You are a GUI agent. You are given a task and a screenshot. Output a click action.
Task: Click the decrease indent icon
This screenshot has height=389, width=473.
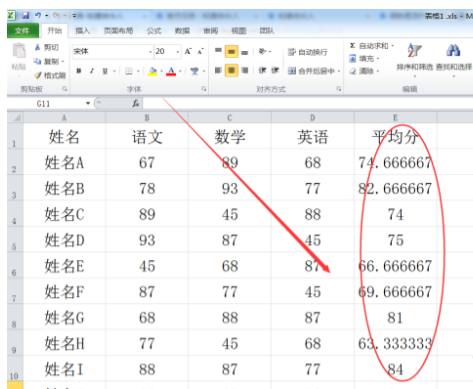(x=262, y=70)
